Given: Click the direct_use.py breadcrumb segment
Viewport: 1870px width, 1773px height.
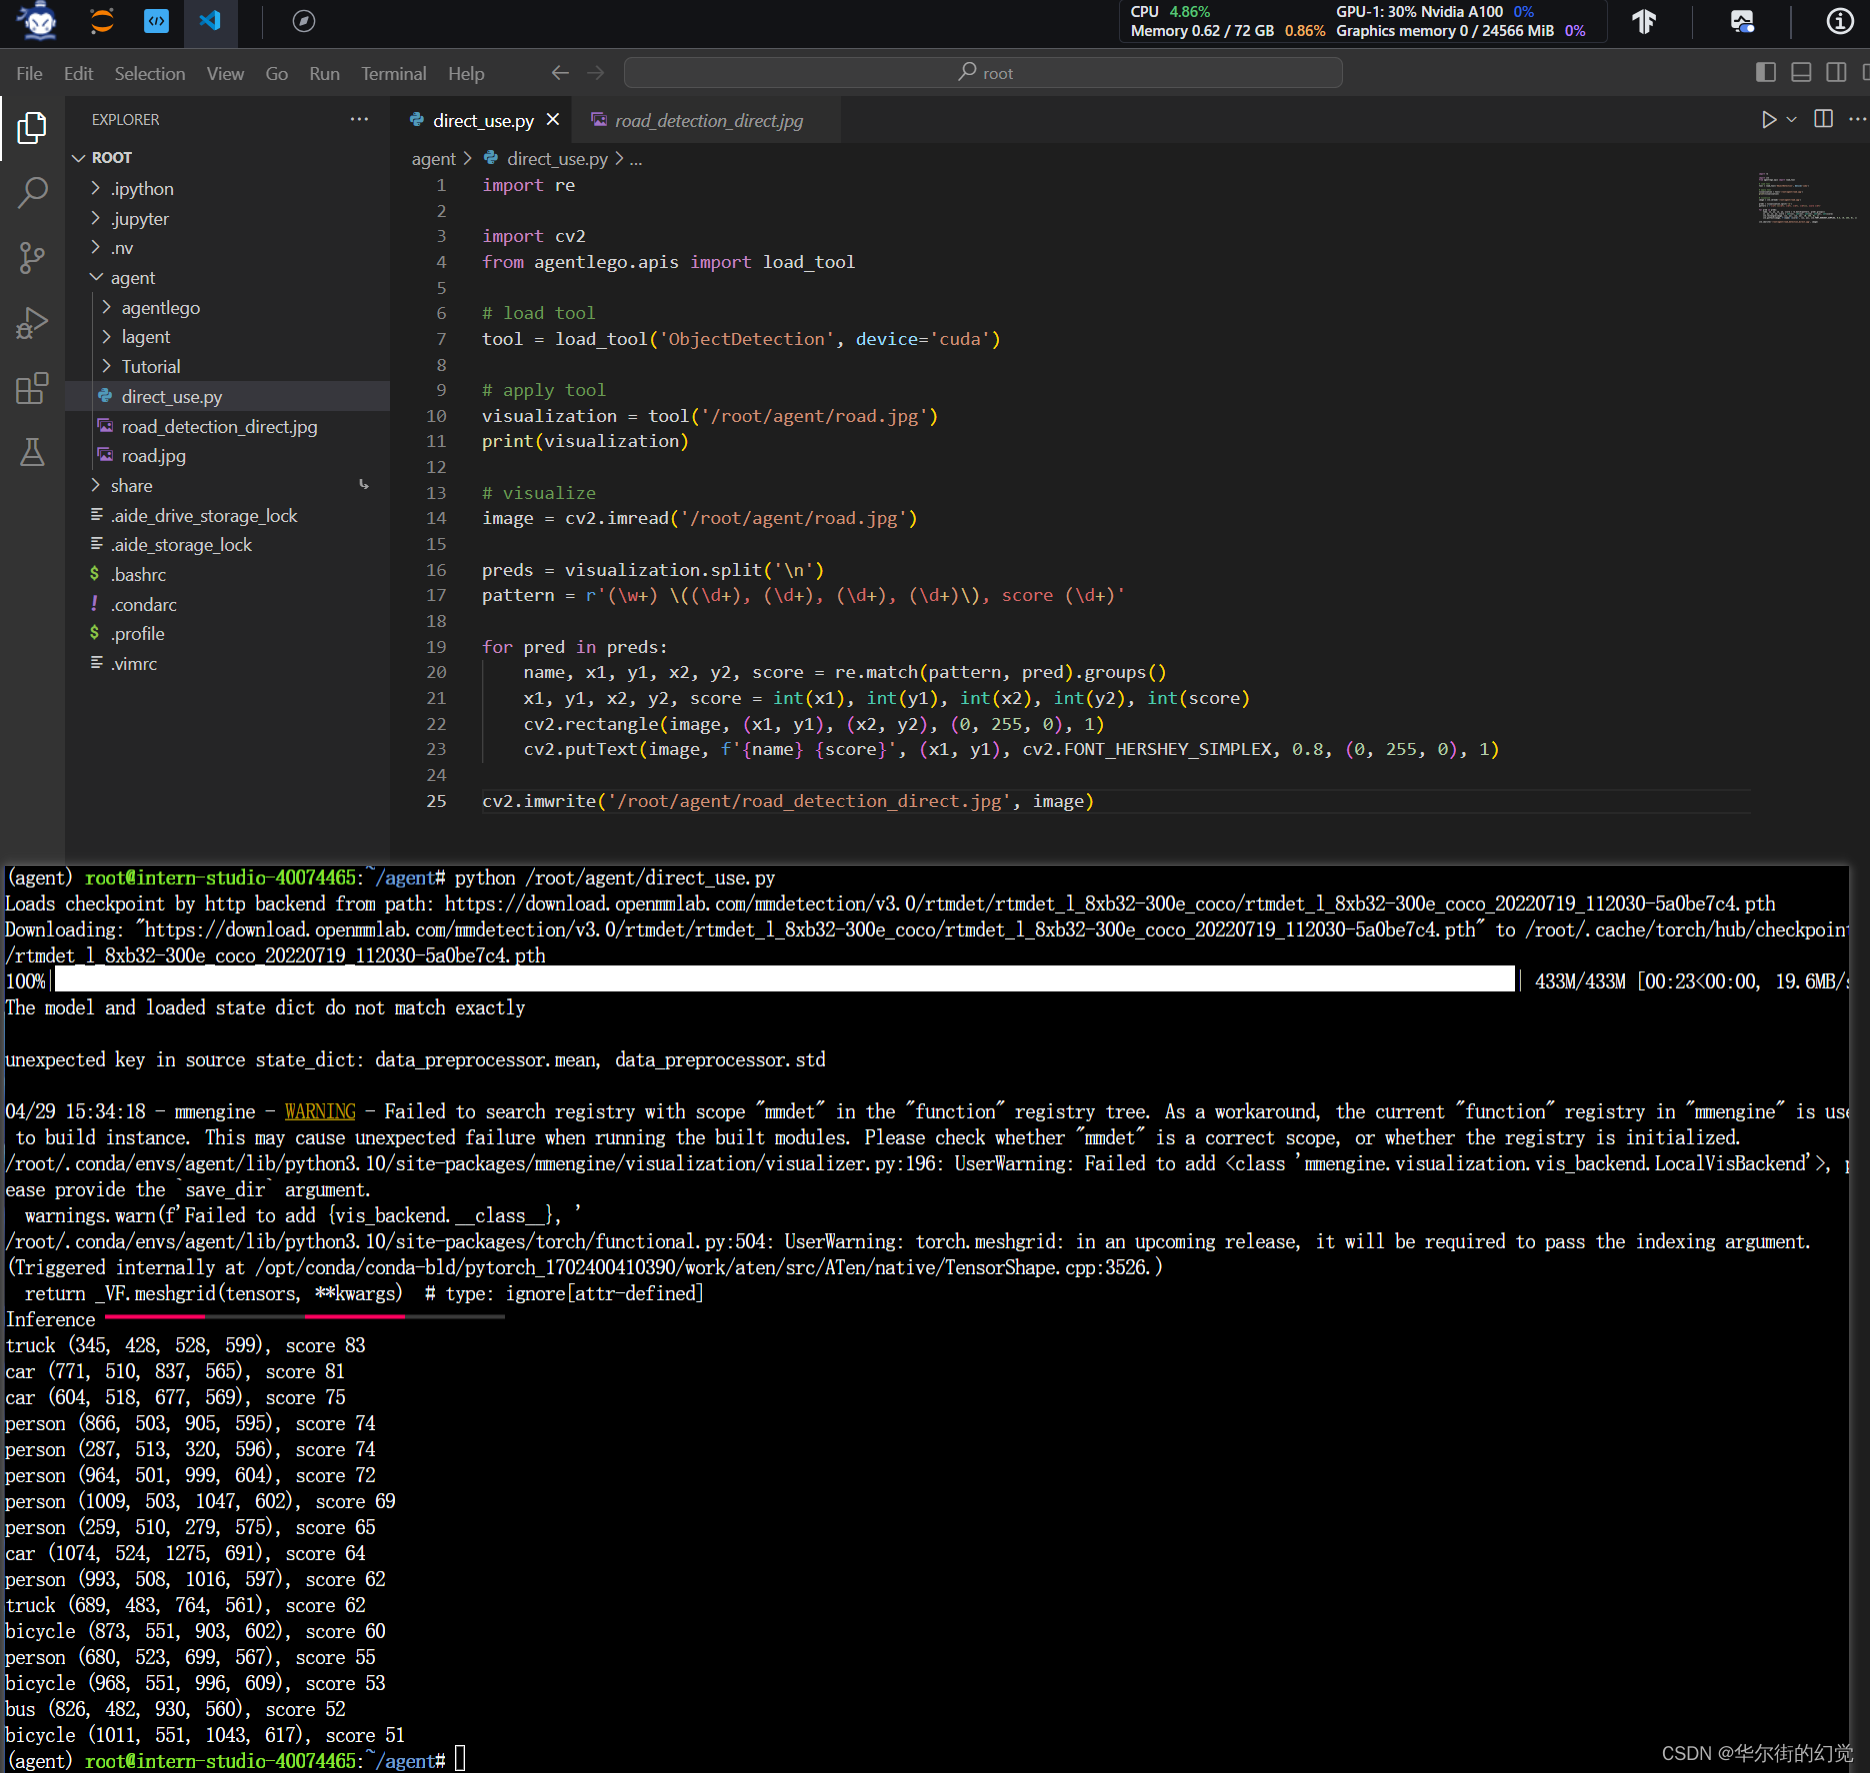Looking at the screenshot, I should (546, 158).
